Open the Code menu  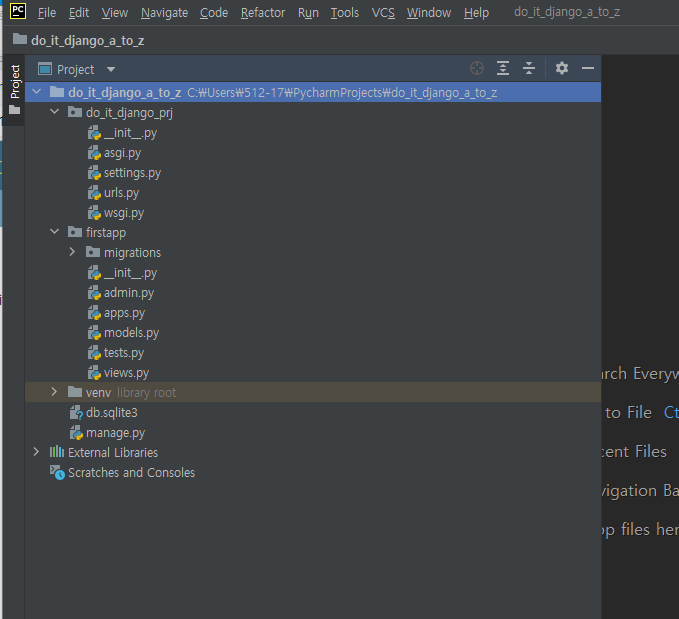tap(214, 13)
